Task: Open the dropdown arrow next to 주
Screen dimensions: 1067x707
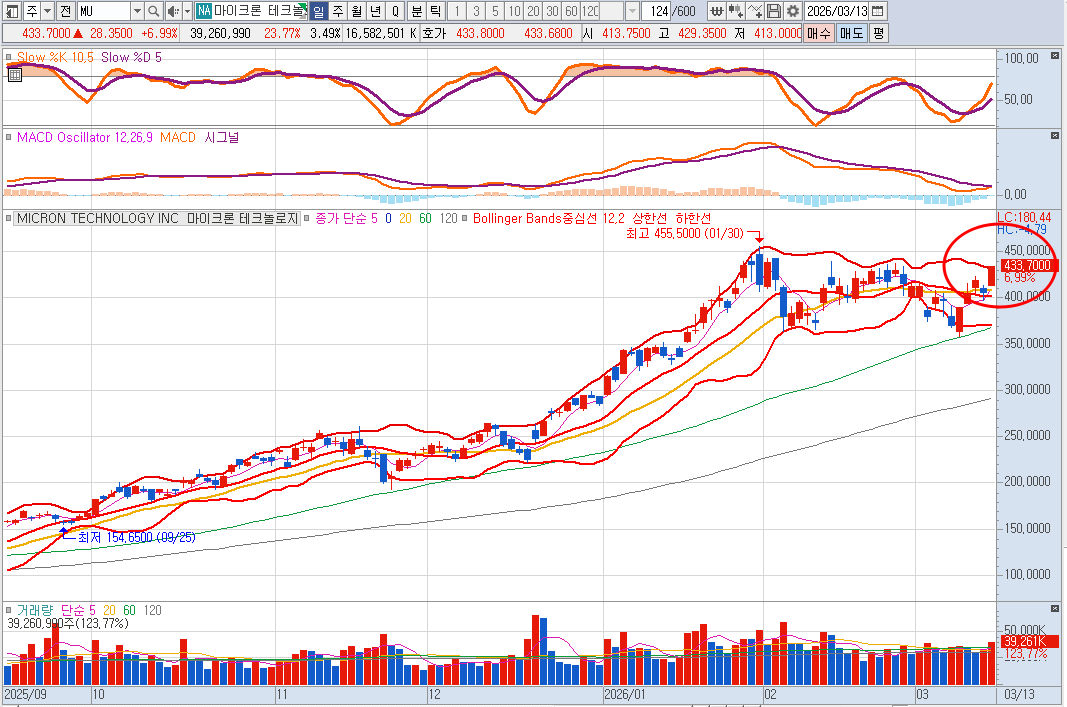Action: click(48, 11)
